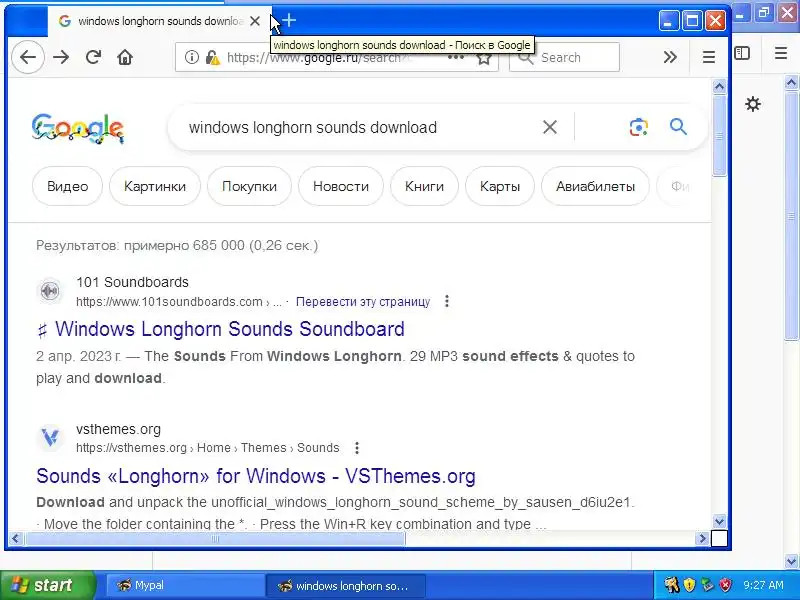Clear the Google search query
The height and width of the screenshot is (600, 800).
549,127
